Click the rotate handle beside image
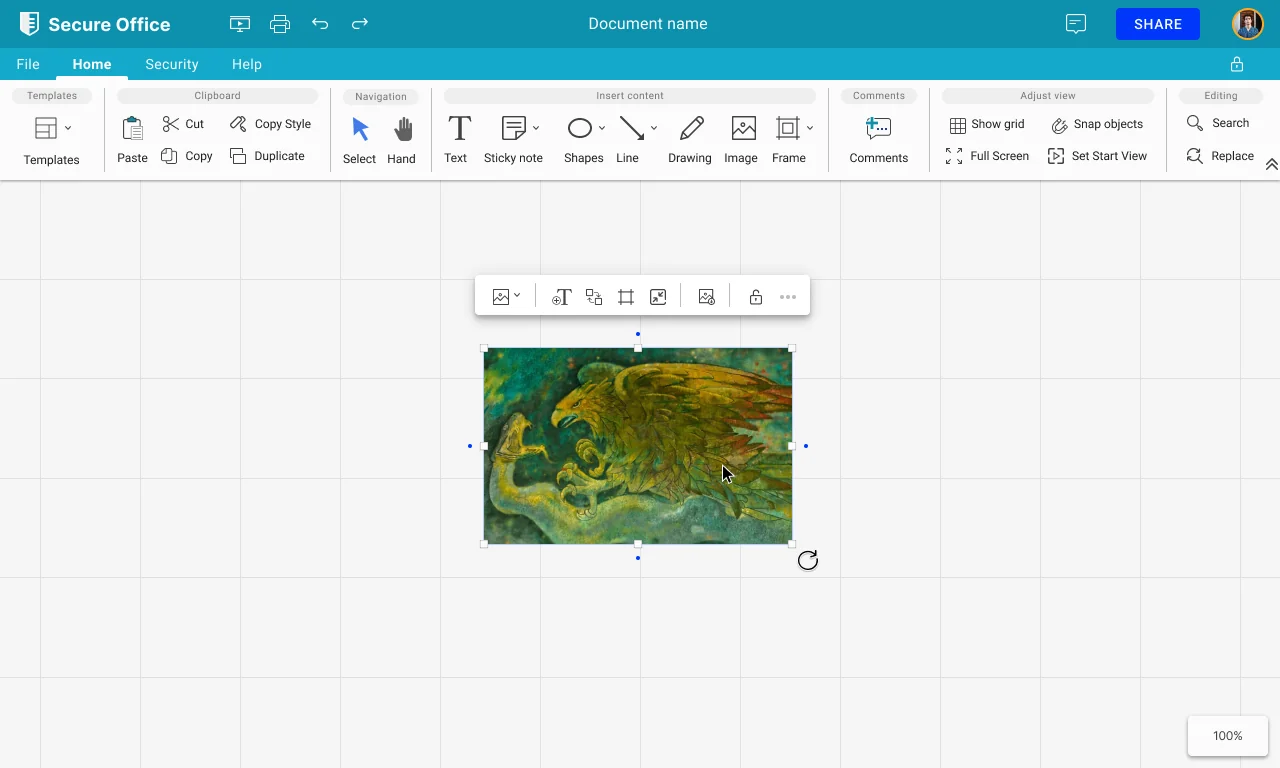 808,560
